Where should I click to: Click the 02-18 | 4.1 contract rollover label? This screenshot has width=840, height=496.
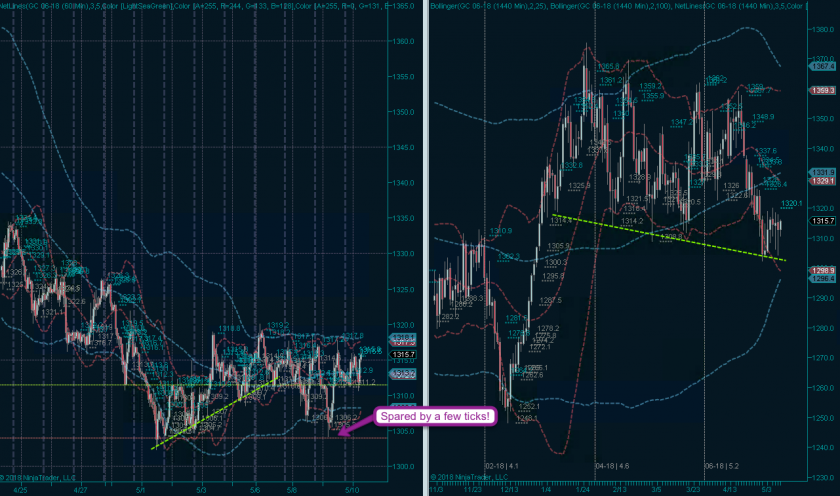pos(501,466)
